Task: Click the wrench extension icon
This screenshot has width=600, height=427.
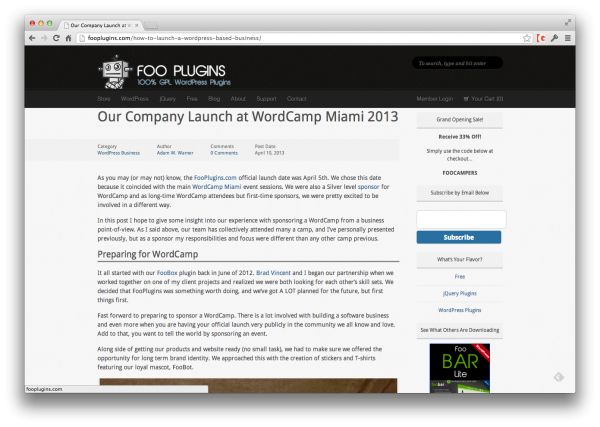Action: click(554, 38)
